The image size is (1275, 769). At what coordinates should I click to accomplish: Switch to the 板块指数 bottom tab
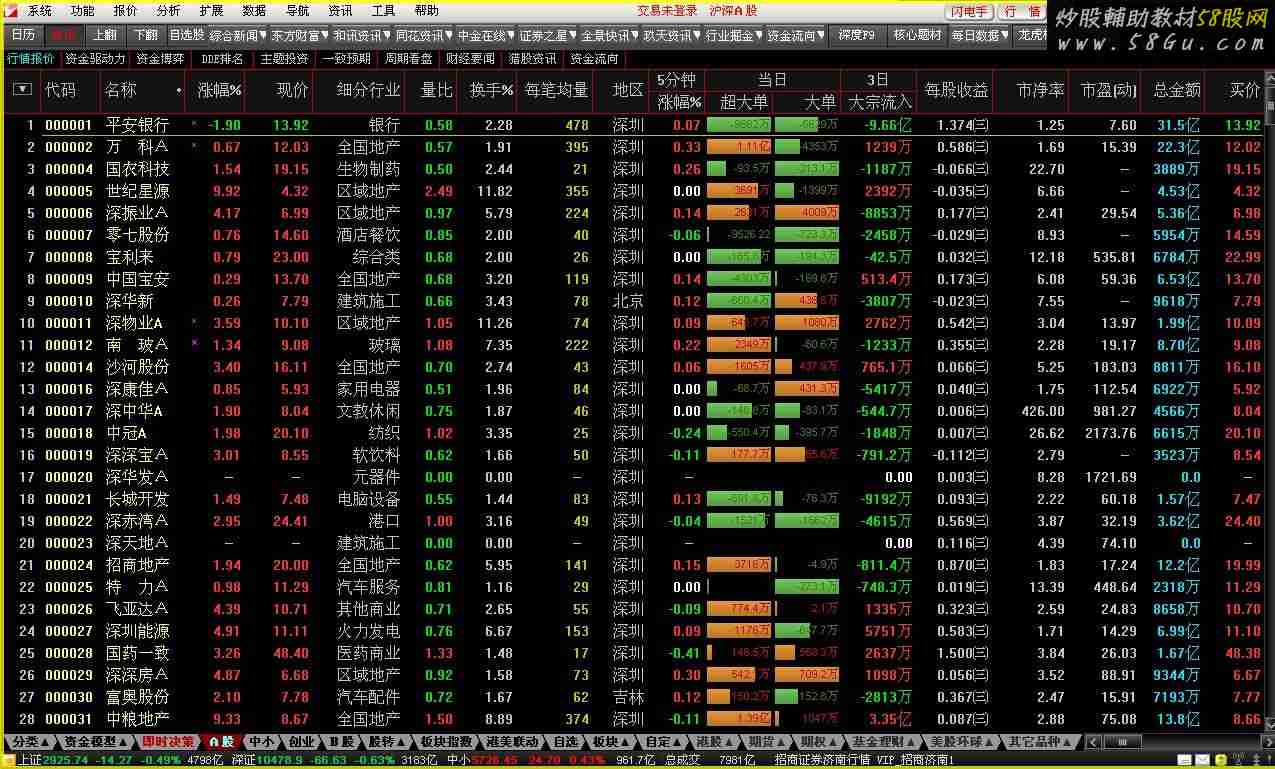(x=446, y=742)
